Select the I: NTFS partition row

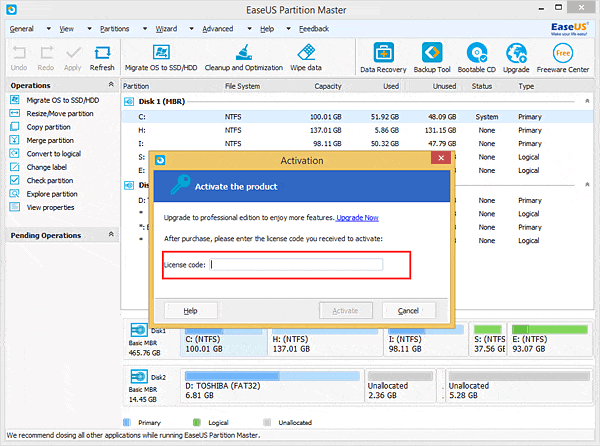357,143
